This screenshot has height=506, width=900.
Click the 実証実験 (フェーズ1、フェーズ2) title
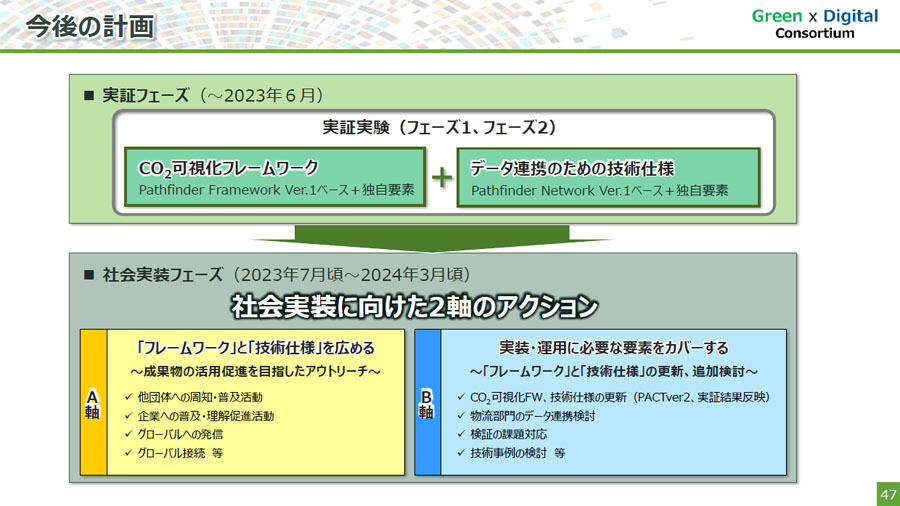coord(439,127)
